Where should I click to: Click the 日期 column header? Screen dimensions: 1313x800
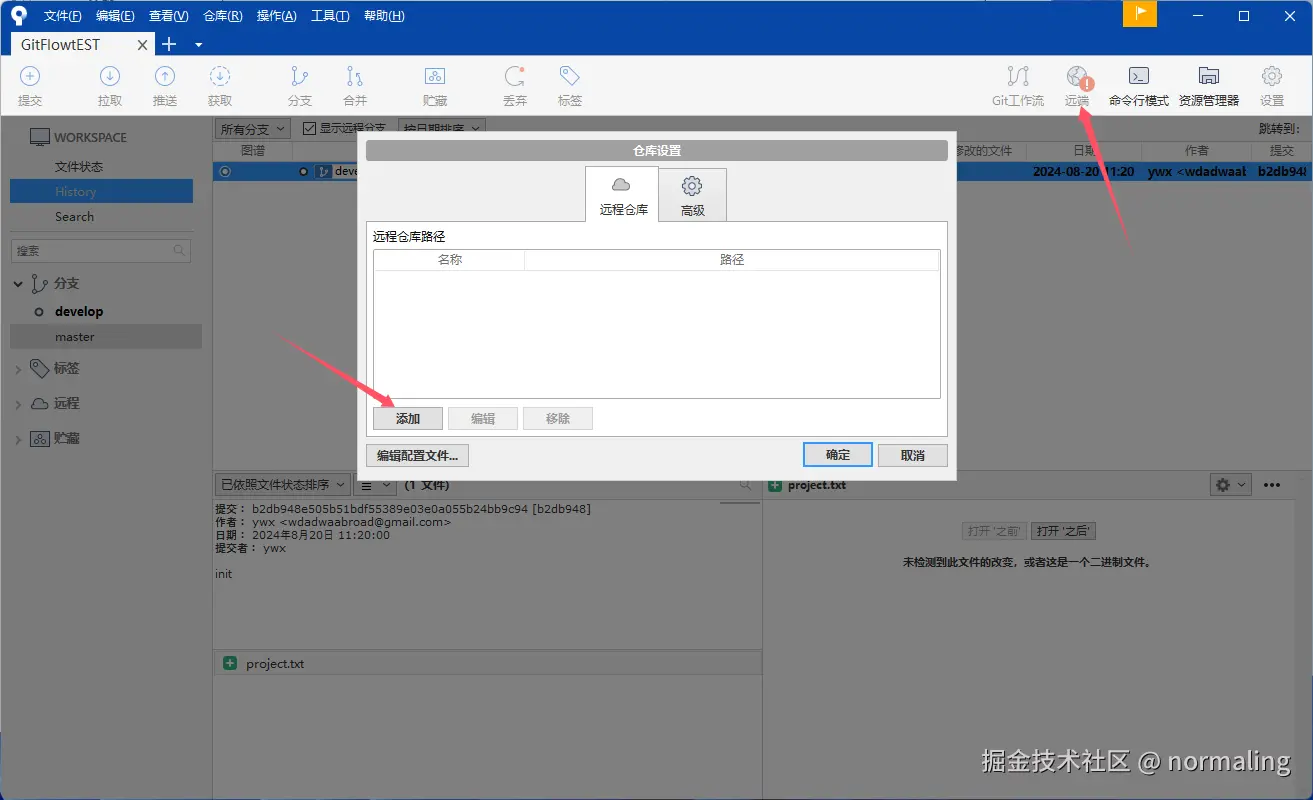coord(1084,150)
